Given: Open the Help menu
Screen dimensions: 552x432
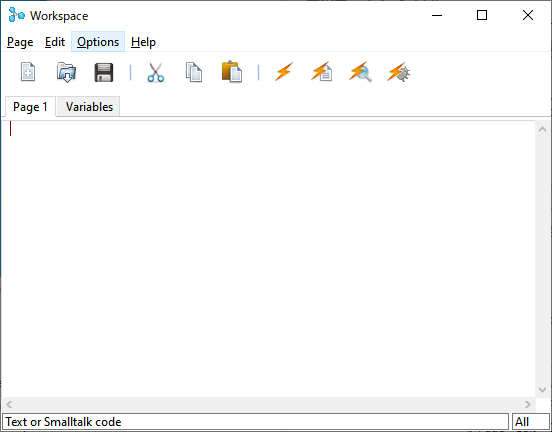Looking at the screenshot, I should pyautogui.click(x=143, y=42).
